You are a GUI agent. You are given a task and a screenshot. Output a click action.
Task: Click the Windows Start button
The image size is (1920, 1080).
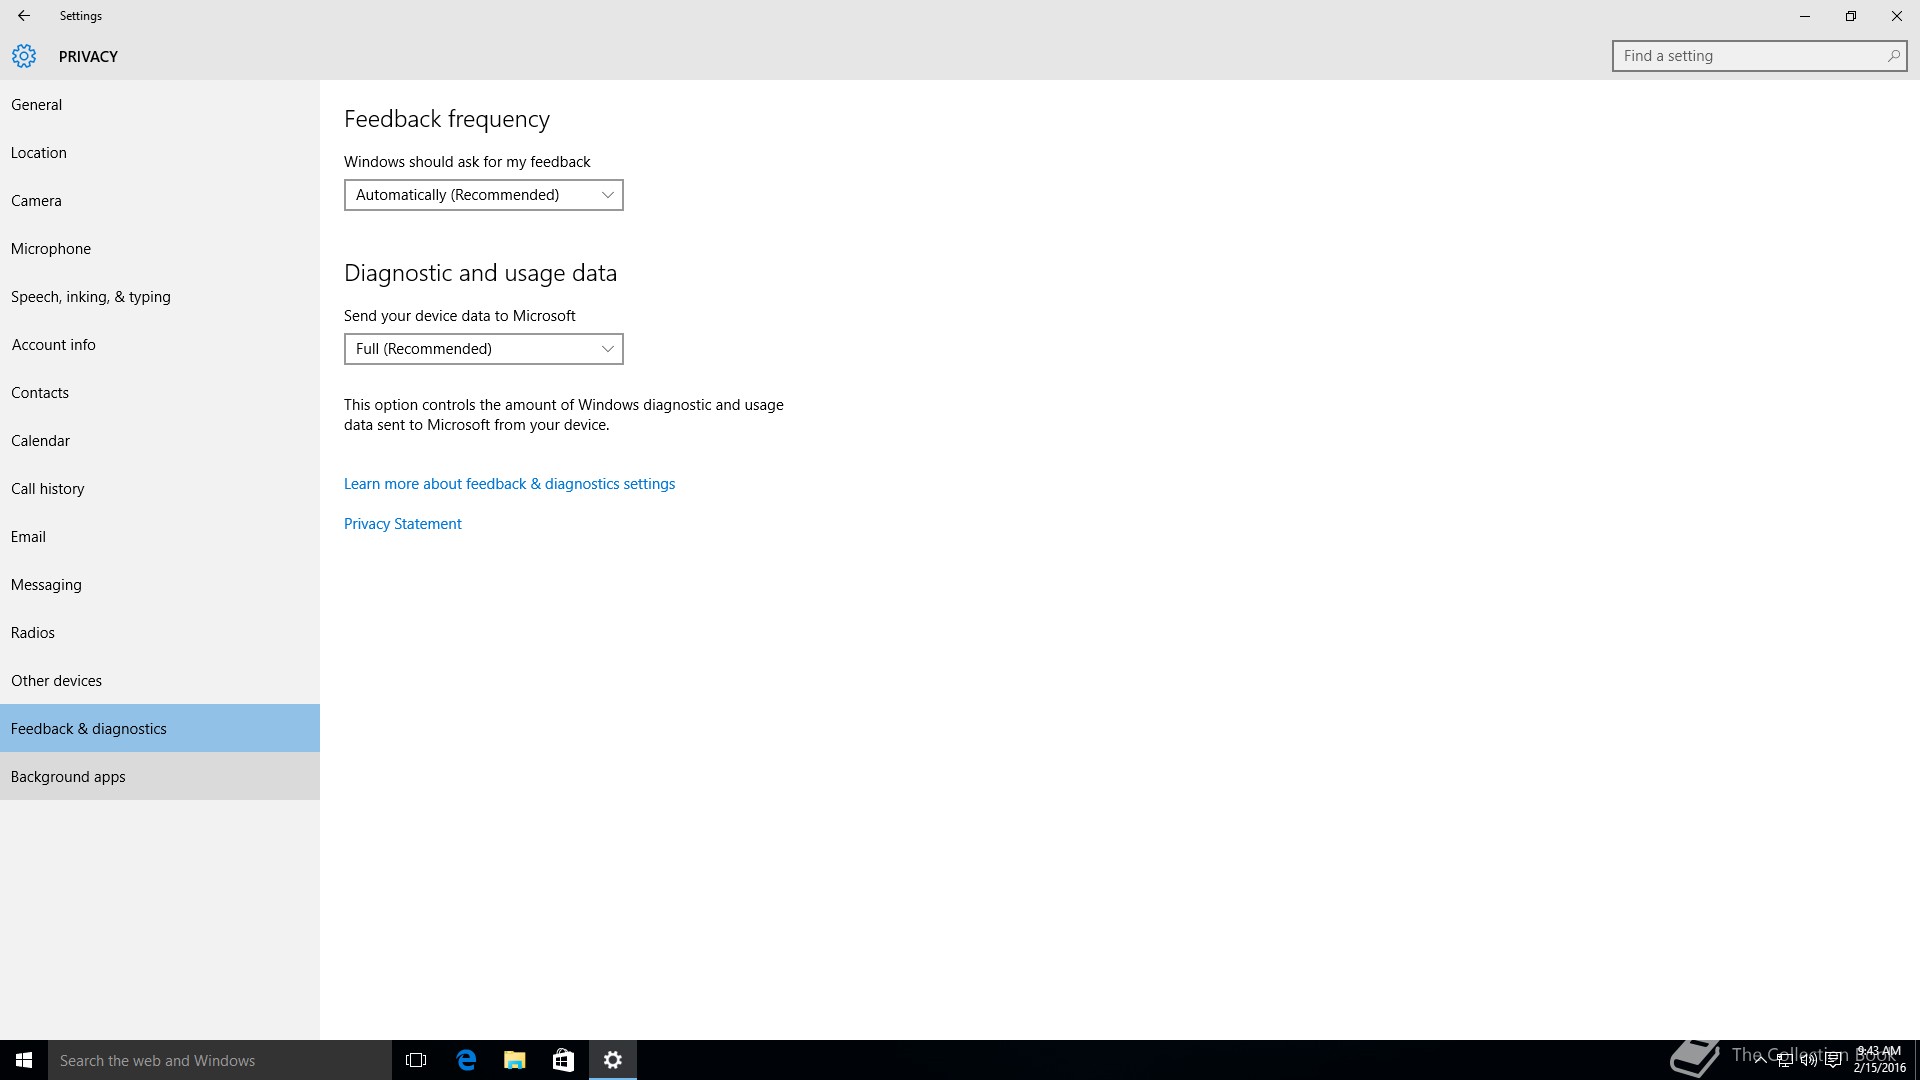click(24, 1060)
